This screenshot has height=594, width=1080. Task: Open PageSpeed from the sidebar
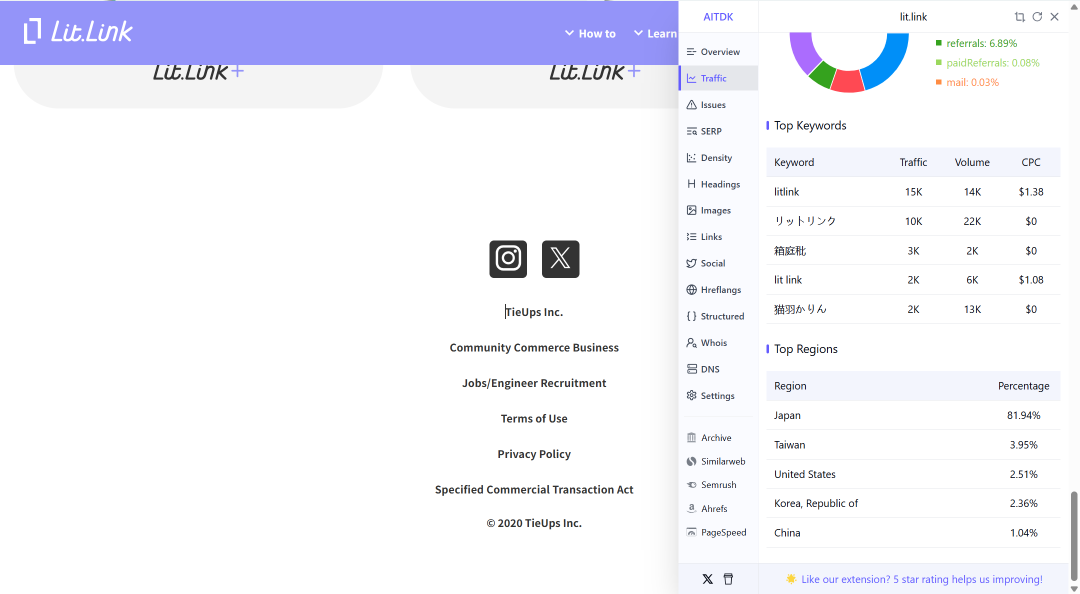(x=717, y=532)
